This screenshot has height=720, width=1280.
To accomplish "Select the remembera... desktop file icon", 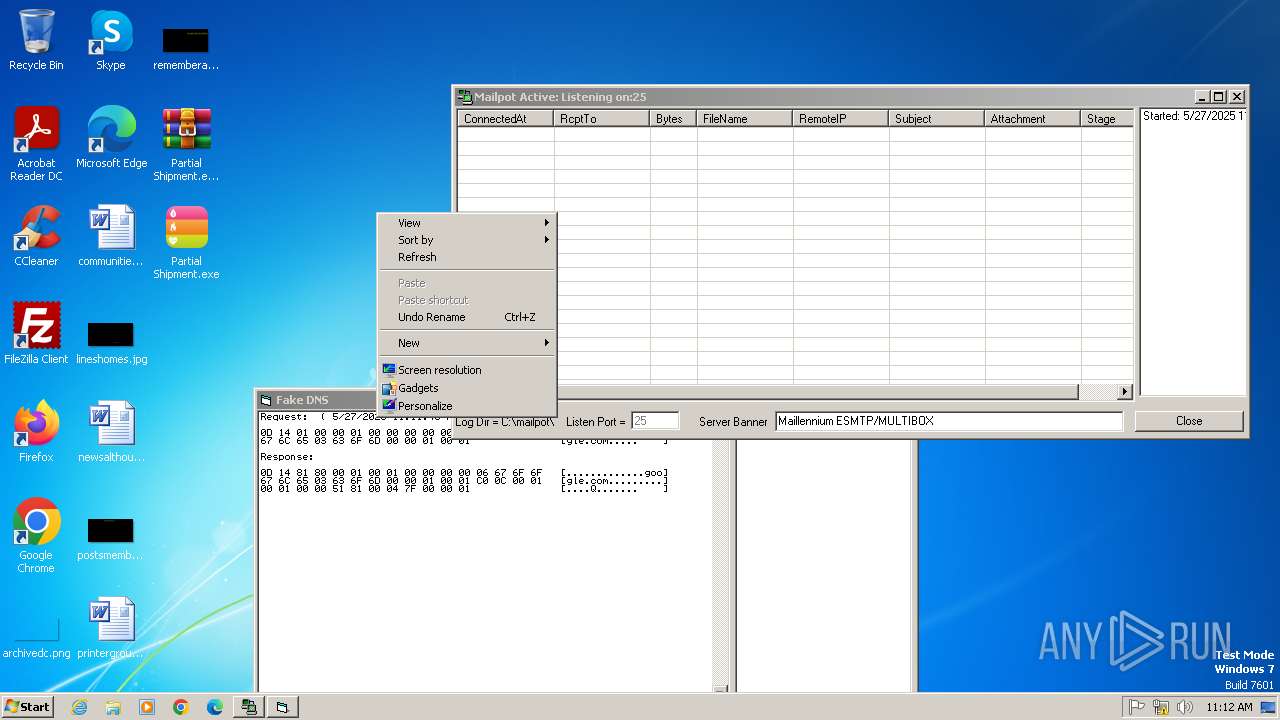I will pyautogui.click(x=186, y=47).
